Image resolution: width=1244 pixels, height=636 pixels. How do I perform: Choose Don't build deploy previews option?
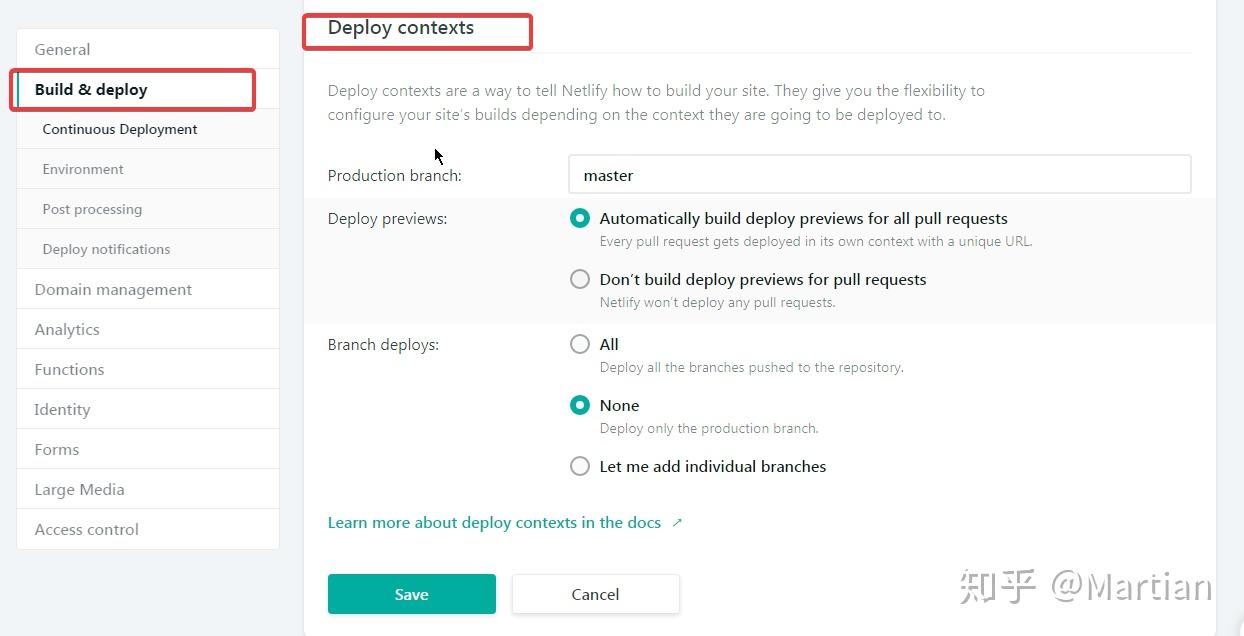tap(580, 279)
